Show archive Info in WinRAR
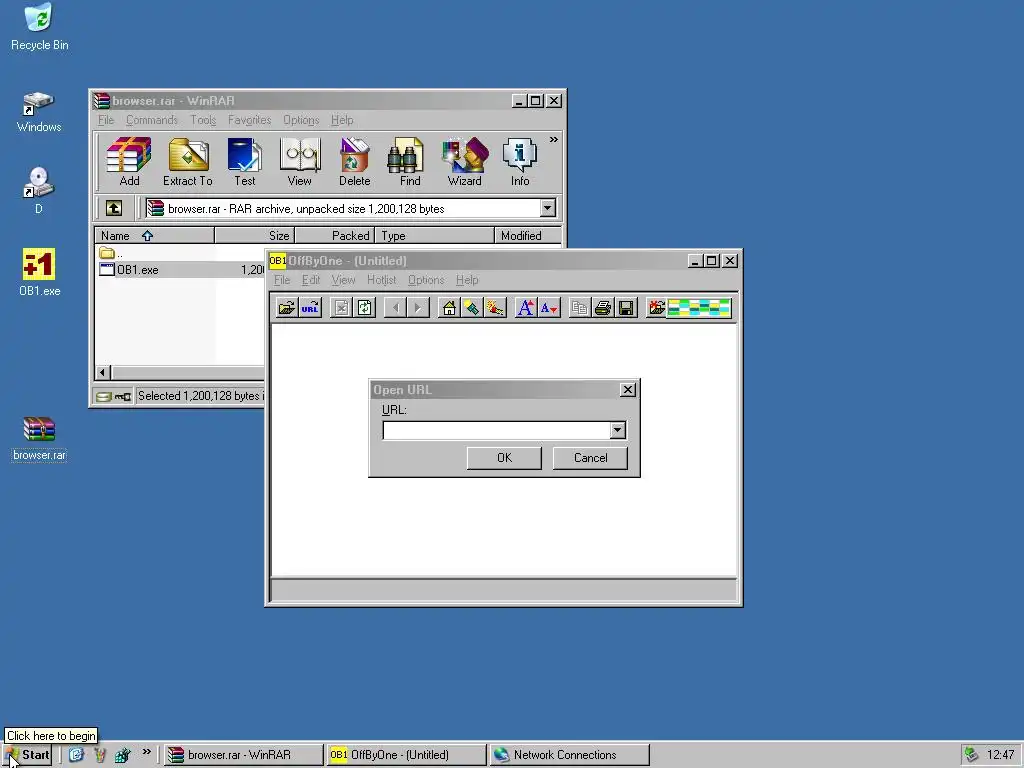The width and height of the screenshot is (1024, 768). tap(520, 162)
